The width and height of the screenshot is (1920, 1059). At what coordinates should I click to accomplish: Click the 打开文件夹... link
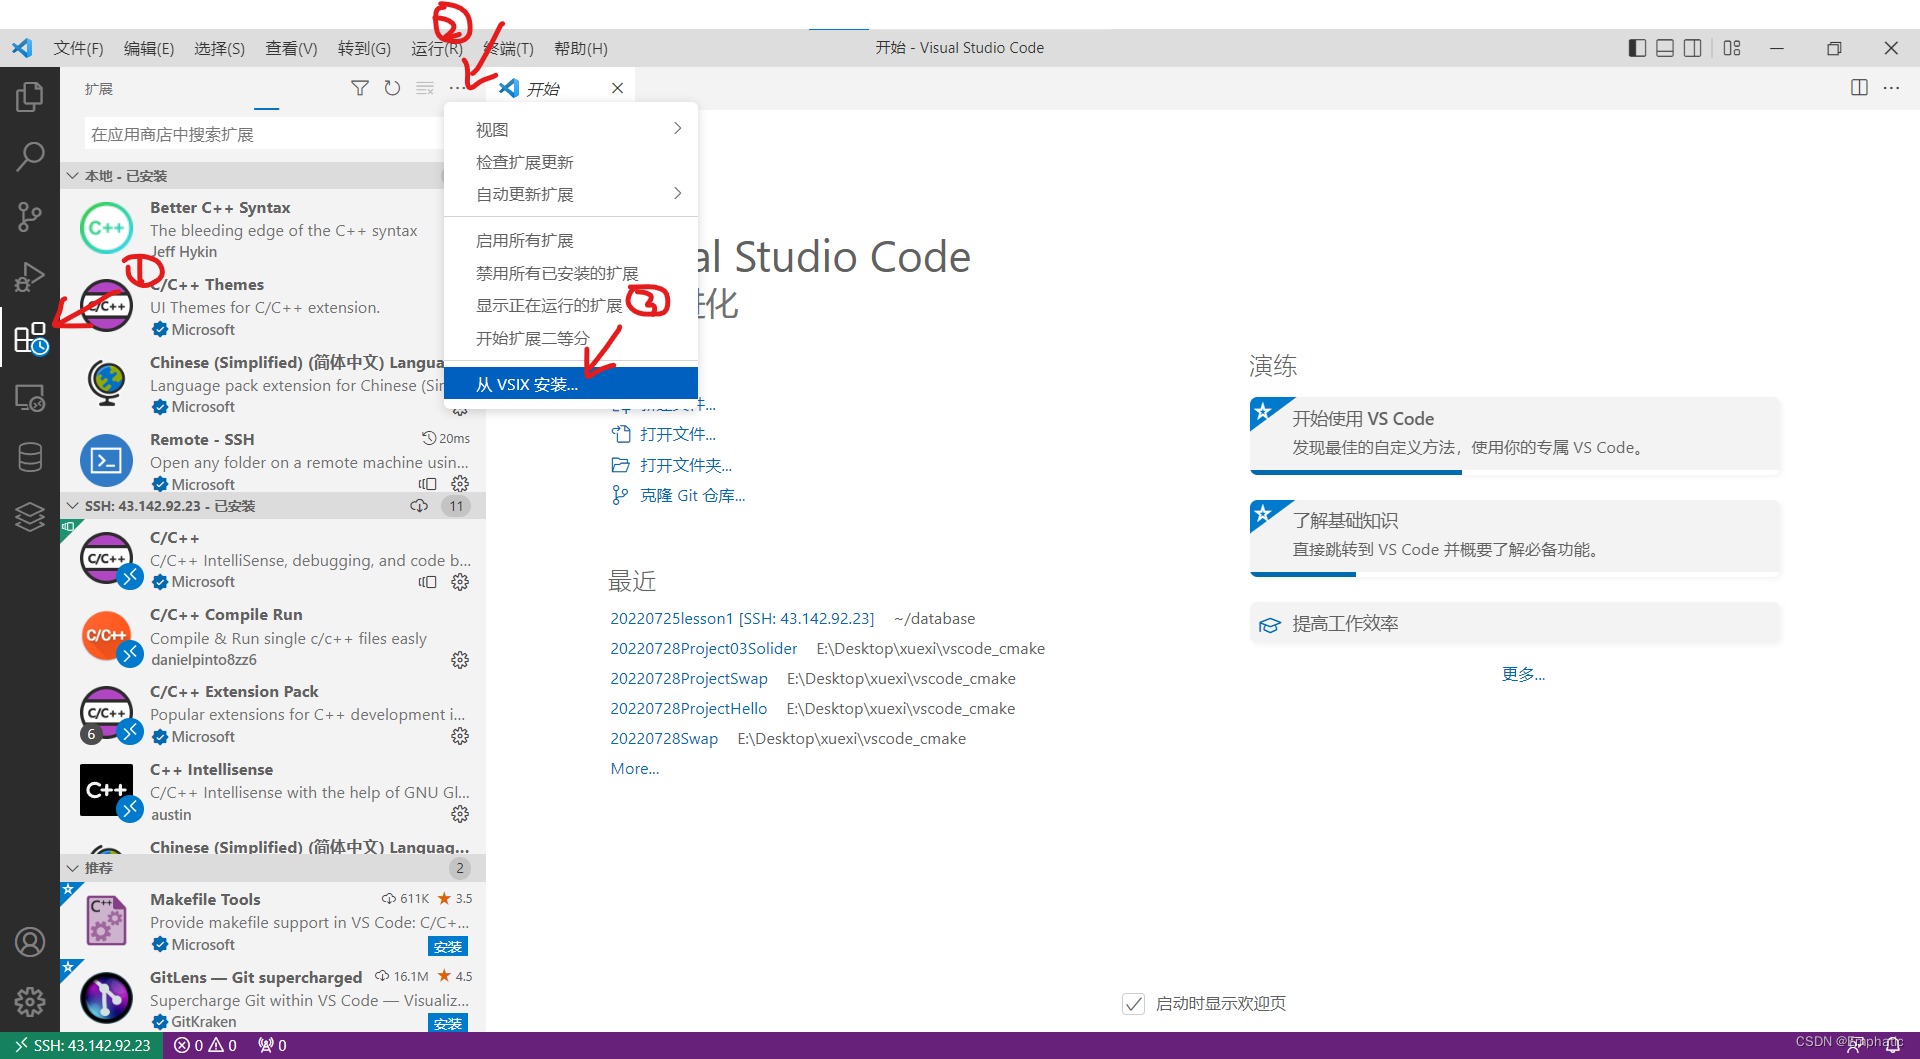pyautogui.click(x=686, y=465)
